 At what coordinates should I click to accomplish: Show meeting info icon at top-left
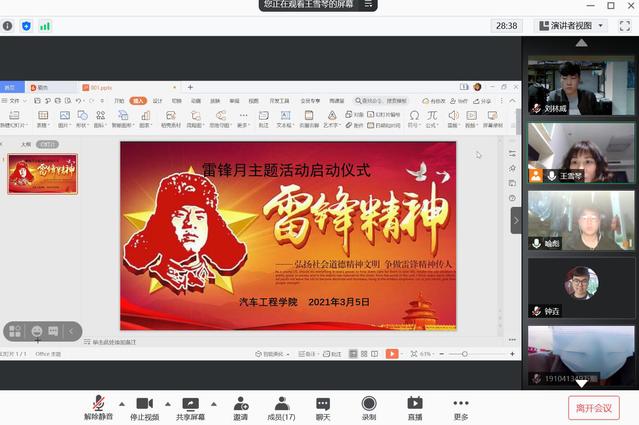(x=8, y=25)
